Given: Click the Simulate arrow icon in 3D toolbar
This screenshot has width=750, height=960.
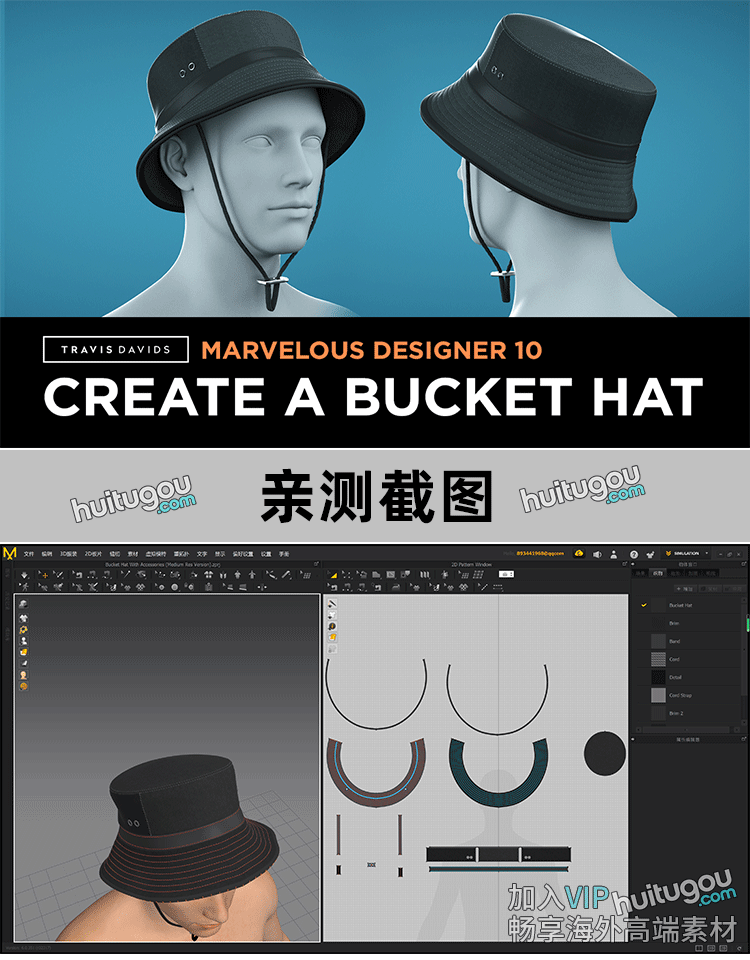Looking at the screenshot, I should pos(24,575).
